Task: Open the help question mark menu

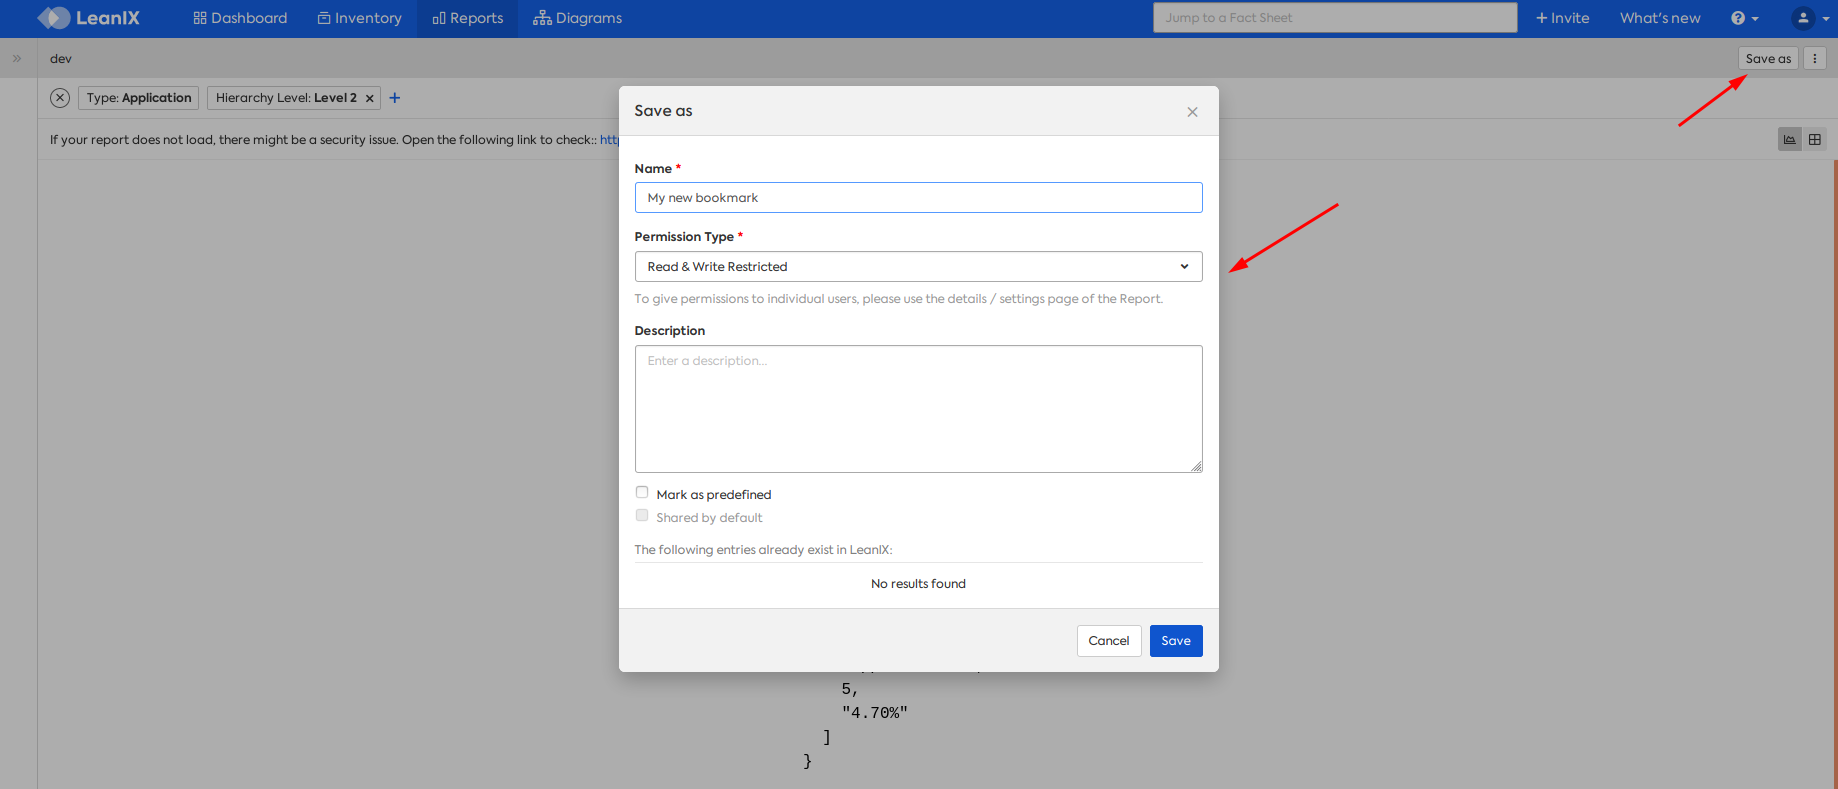Action: tap(1744, 18)
